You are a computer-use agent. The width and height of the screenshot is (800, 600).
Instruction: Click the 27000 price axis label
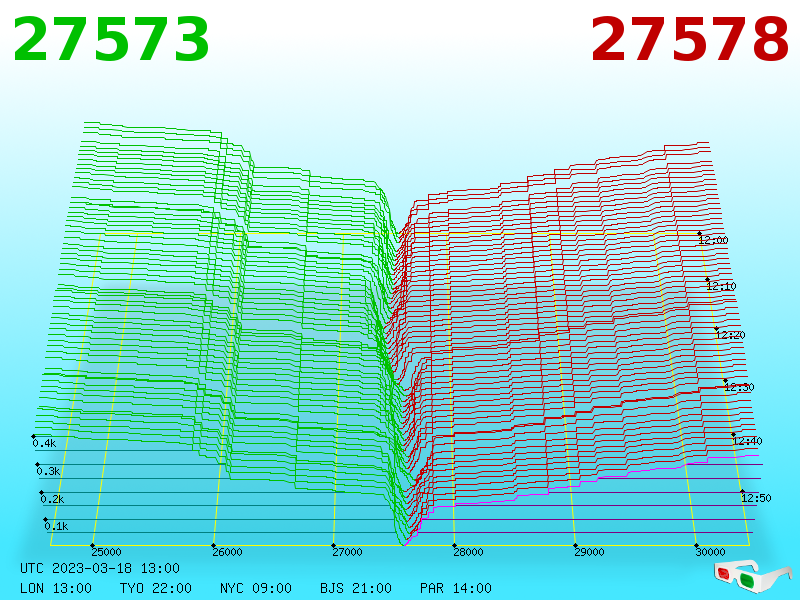347,552
